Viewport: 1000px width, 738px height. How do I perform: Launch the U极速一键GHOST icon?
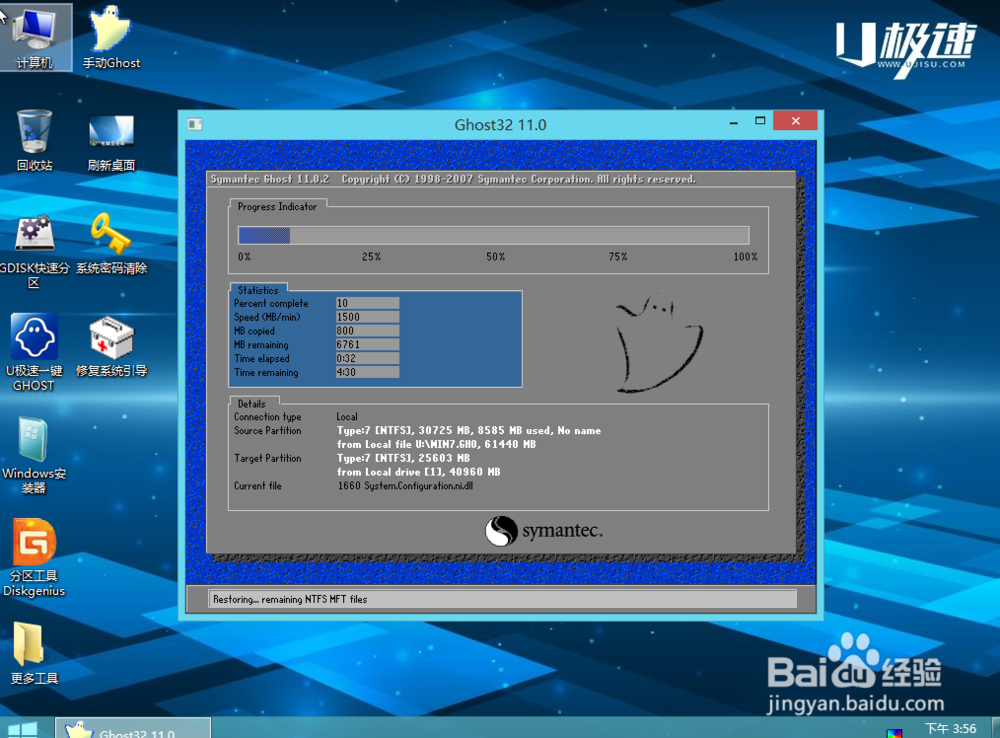34,352
